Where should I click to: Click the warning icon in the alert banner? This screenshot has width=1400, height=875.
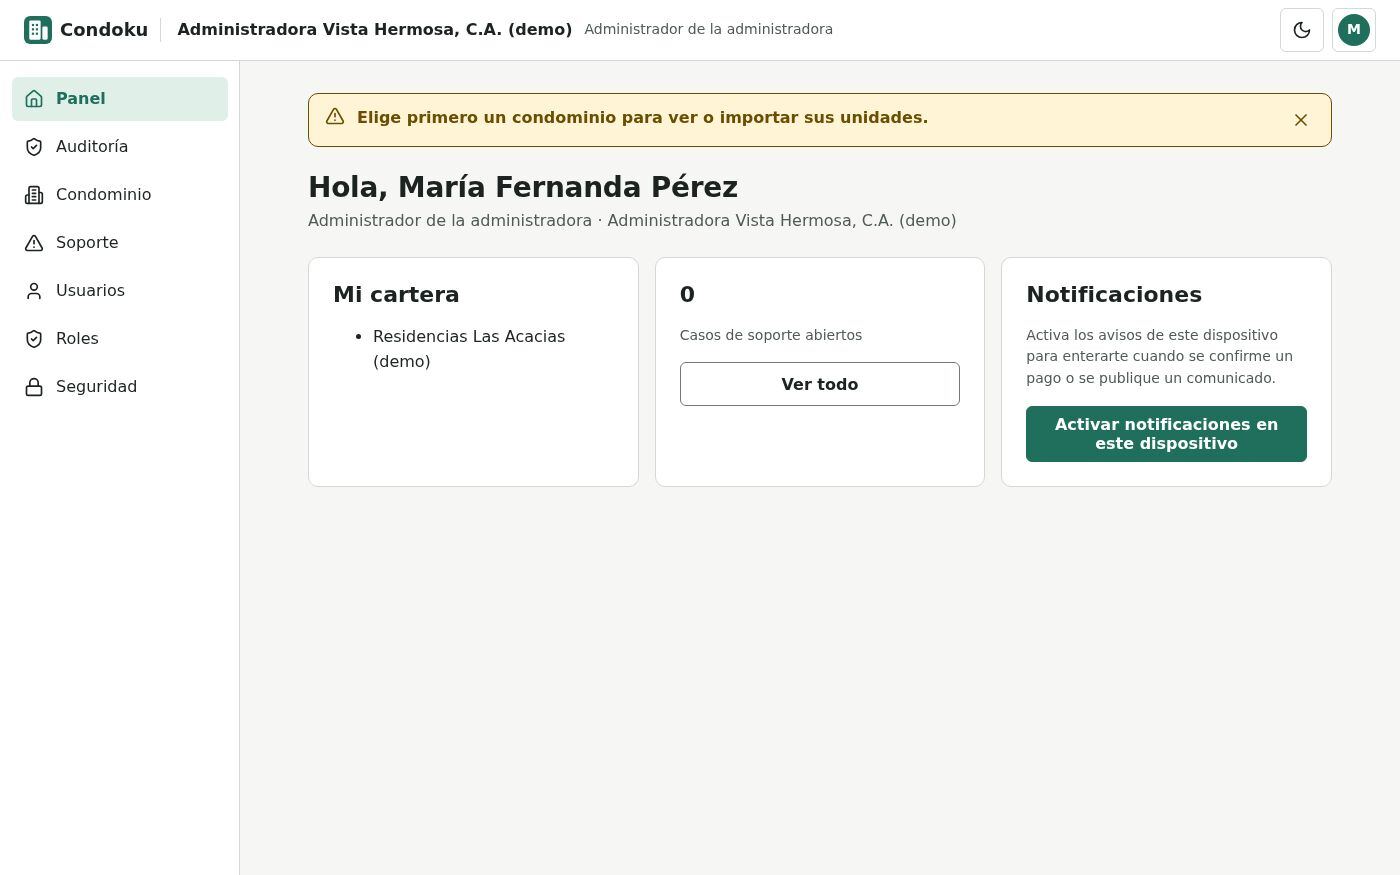pos(335,117)
